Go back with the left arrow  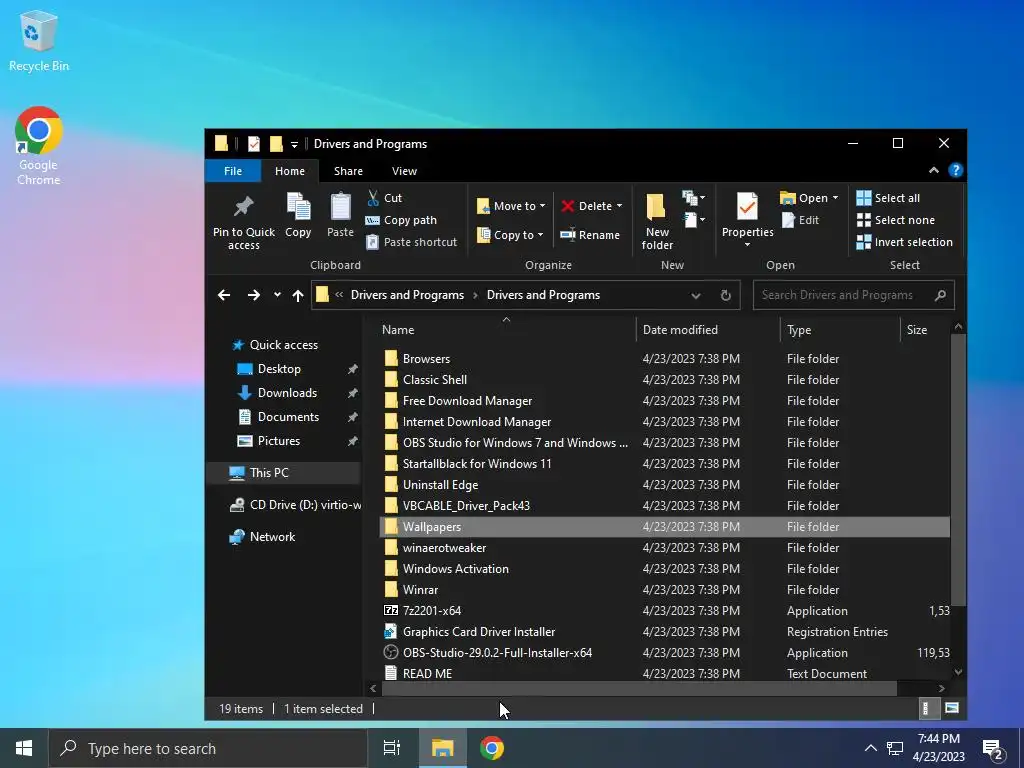[x=224, y=295]
